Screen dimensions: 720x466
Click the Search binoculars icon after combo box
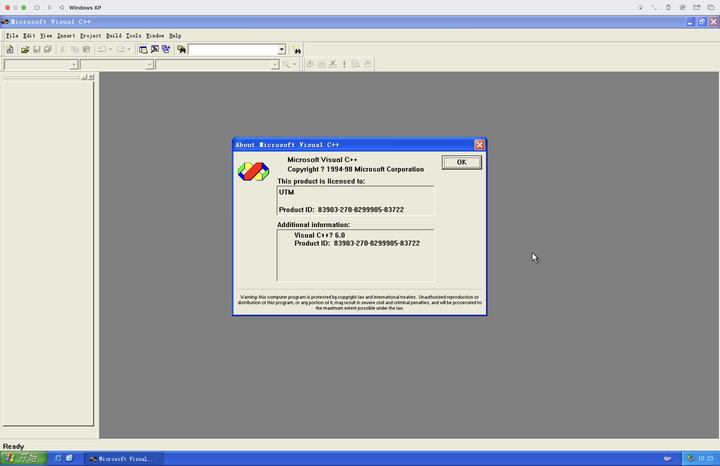tap(297, 50)
